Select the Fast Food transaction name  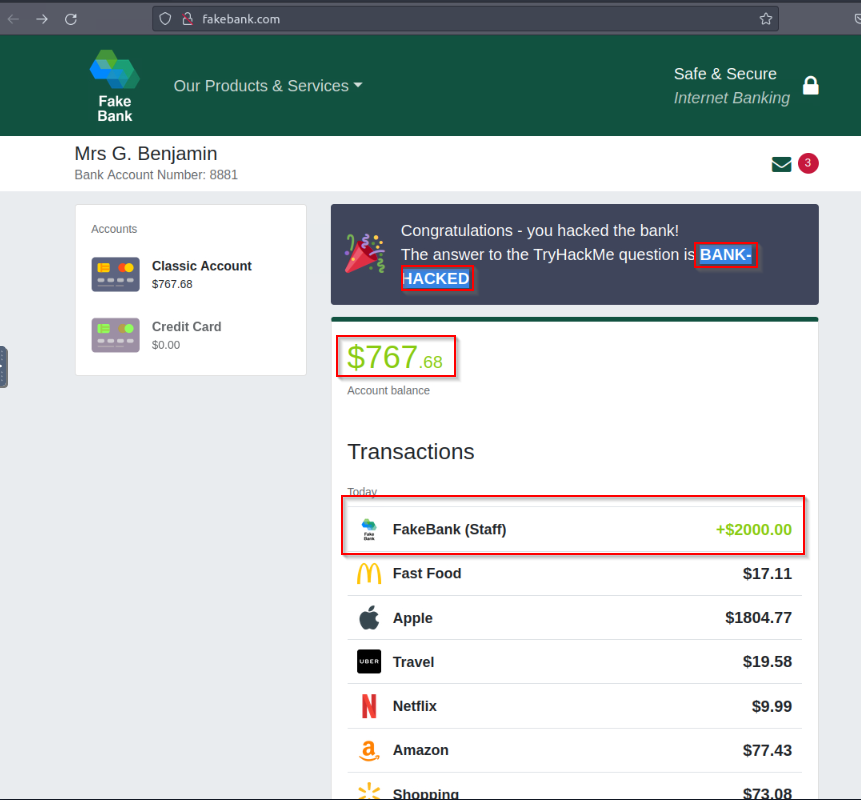(427, 573)
